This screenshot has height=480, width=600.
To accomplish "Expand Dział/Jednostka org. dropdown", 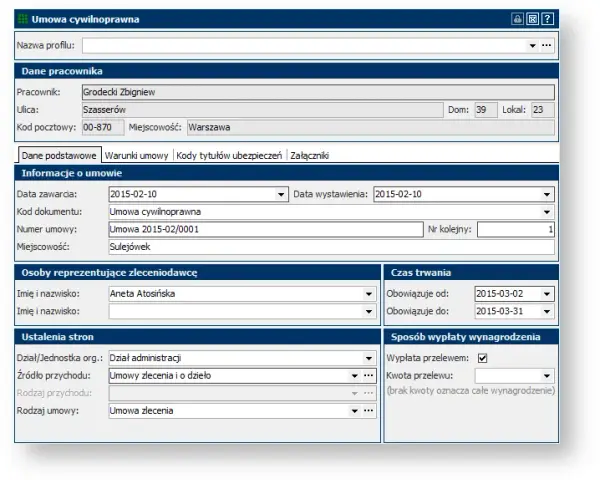I will [369, 358].
